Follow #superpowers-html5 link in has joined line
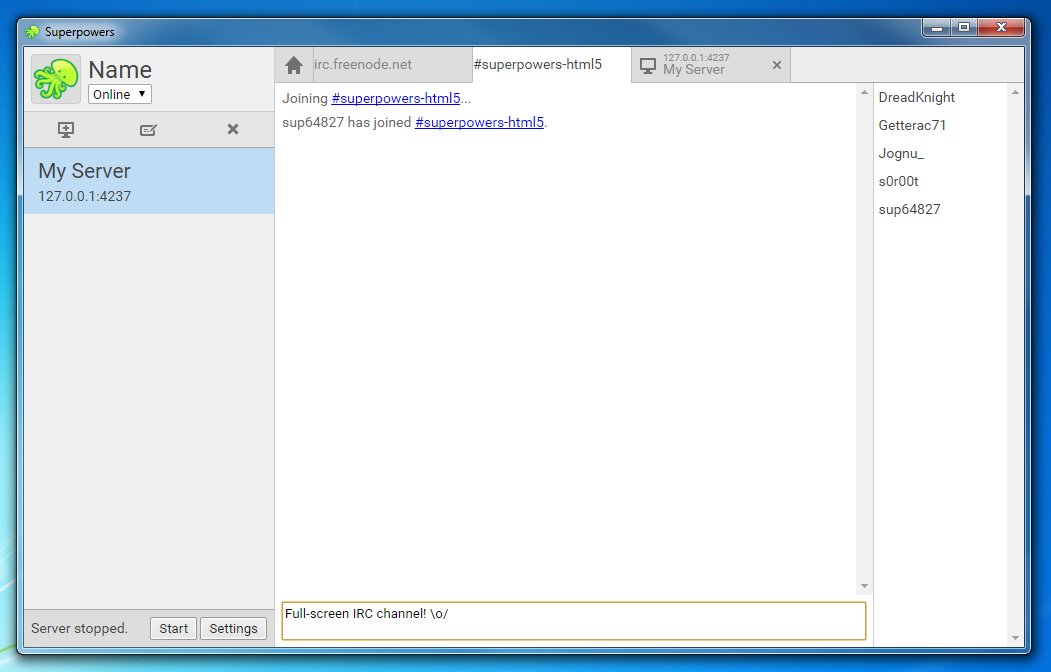Screen dimensions: 1051x672 (479, 122)
